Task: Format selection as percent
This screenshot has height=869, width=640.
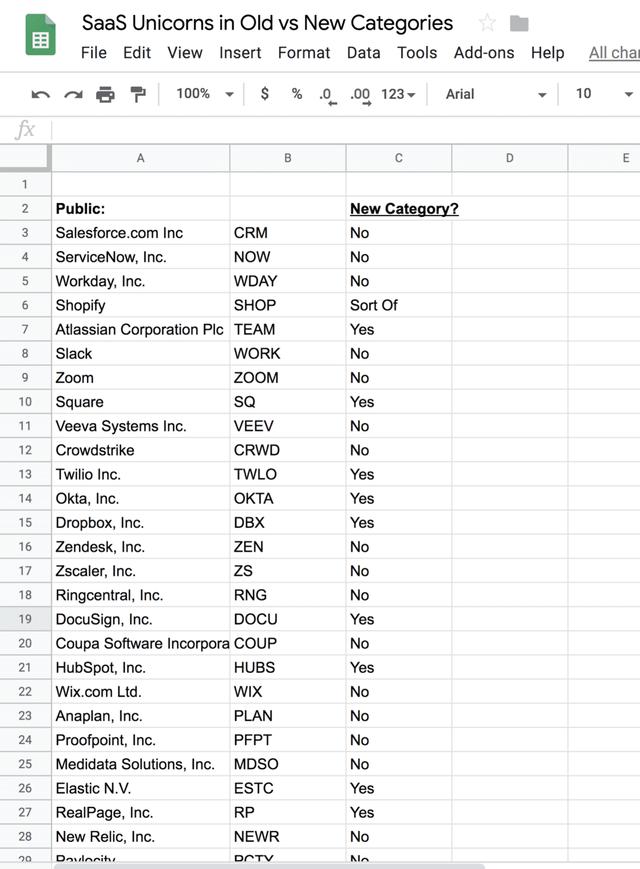Action: tap(297, 94)
